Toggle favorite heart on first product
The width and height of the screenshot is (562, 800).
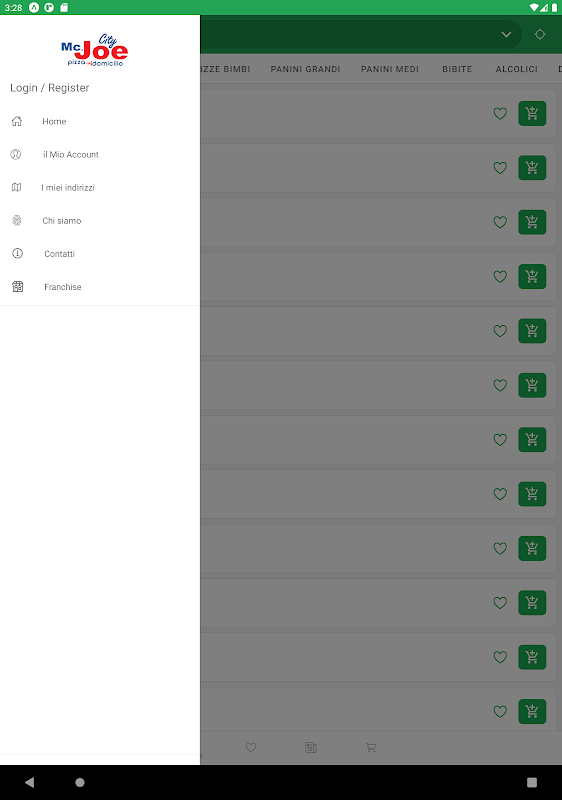(x=500, y=113)
